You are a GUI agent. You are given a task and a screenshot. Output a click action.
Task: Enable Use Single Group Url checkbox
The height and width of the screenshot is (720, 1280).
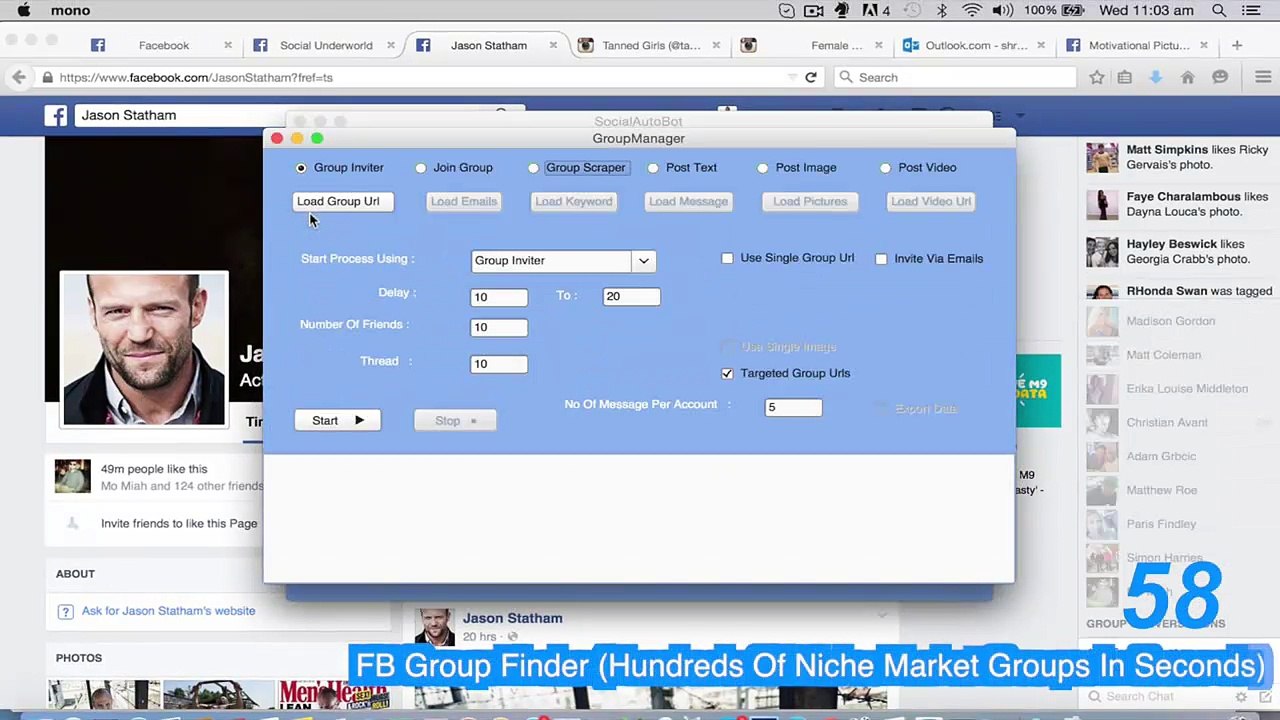(x=727, y=258)
